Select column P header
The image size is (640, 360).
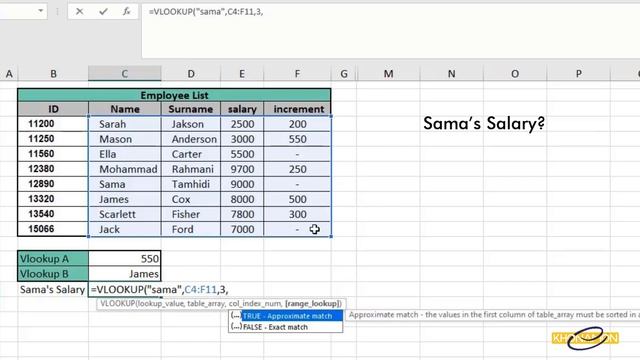[x=578, y=74]
